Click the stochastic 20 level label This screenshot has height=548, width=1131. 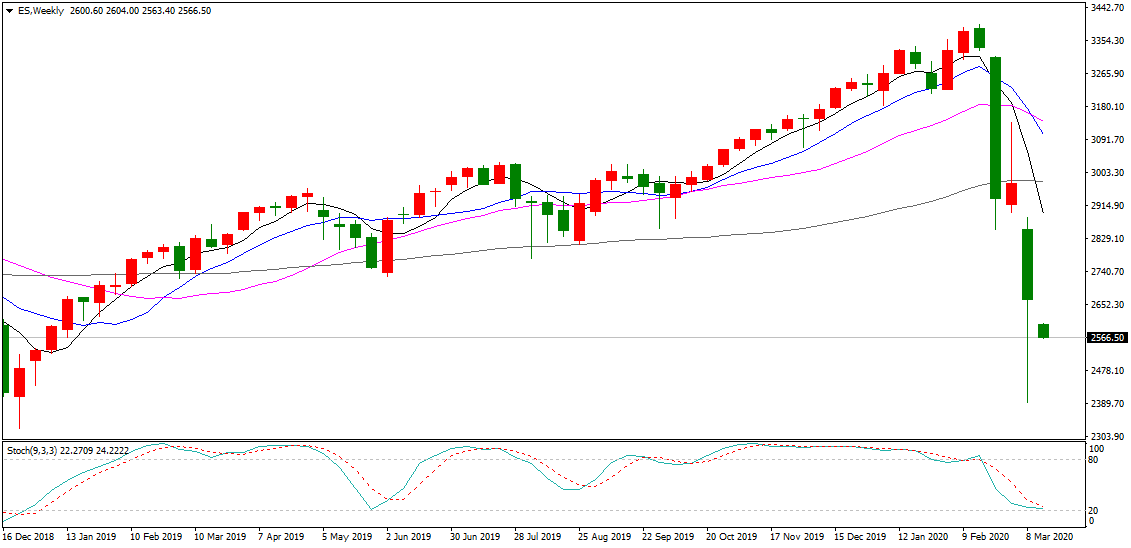point(1095,510)
